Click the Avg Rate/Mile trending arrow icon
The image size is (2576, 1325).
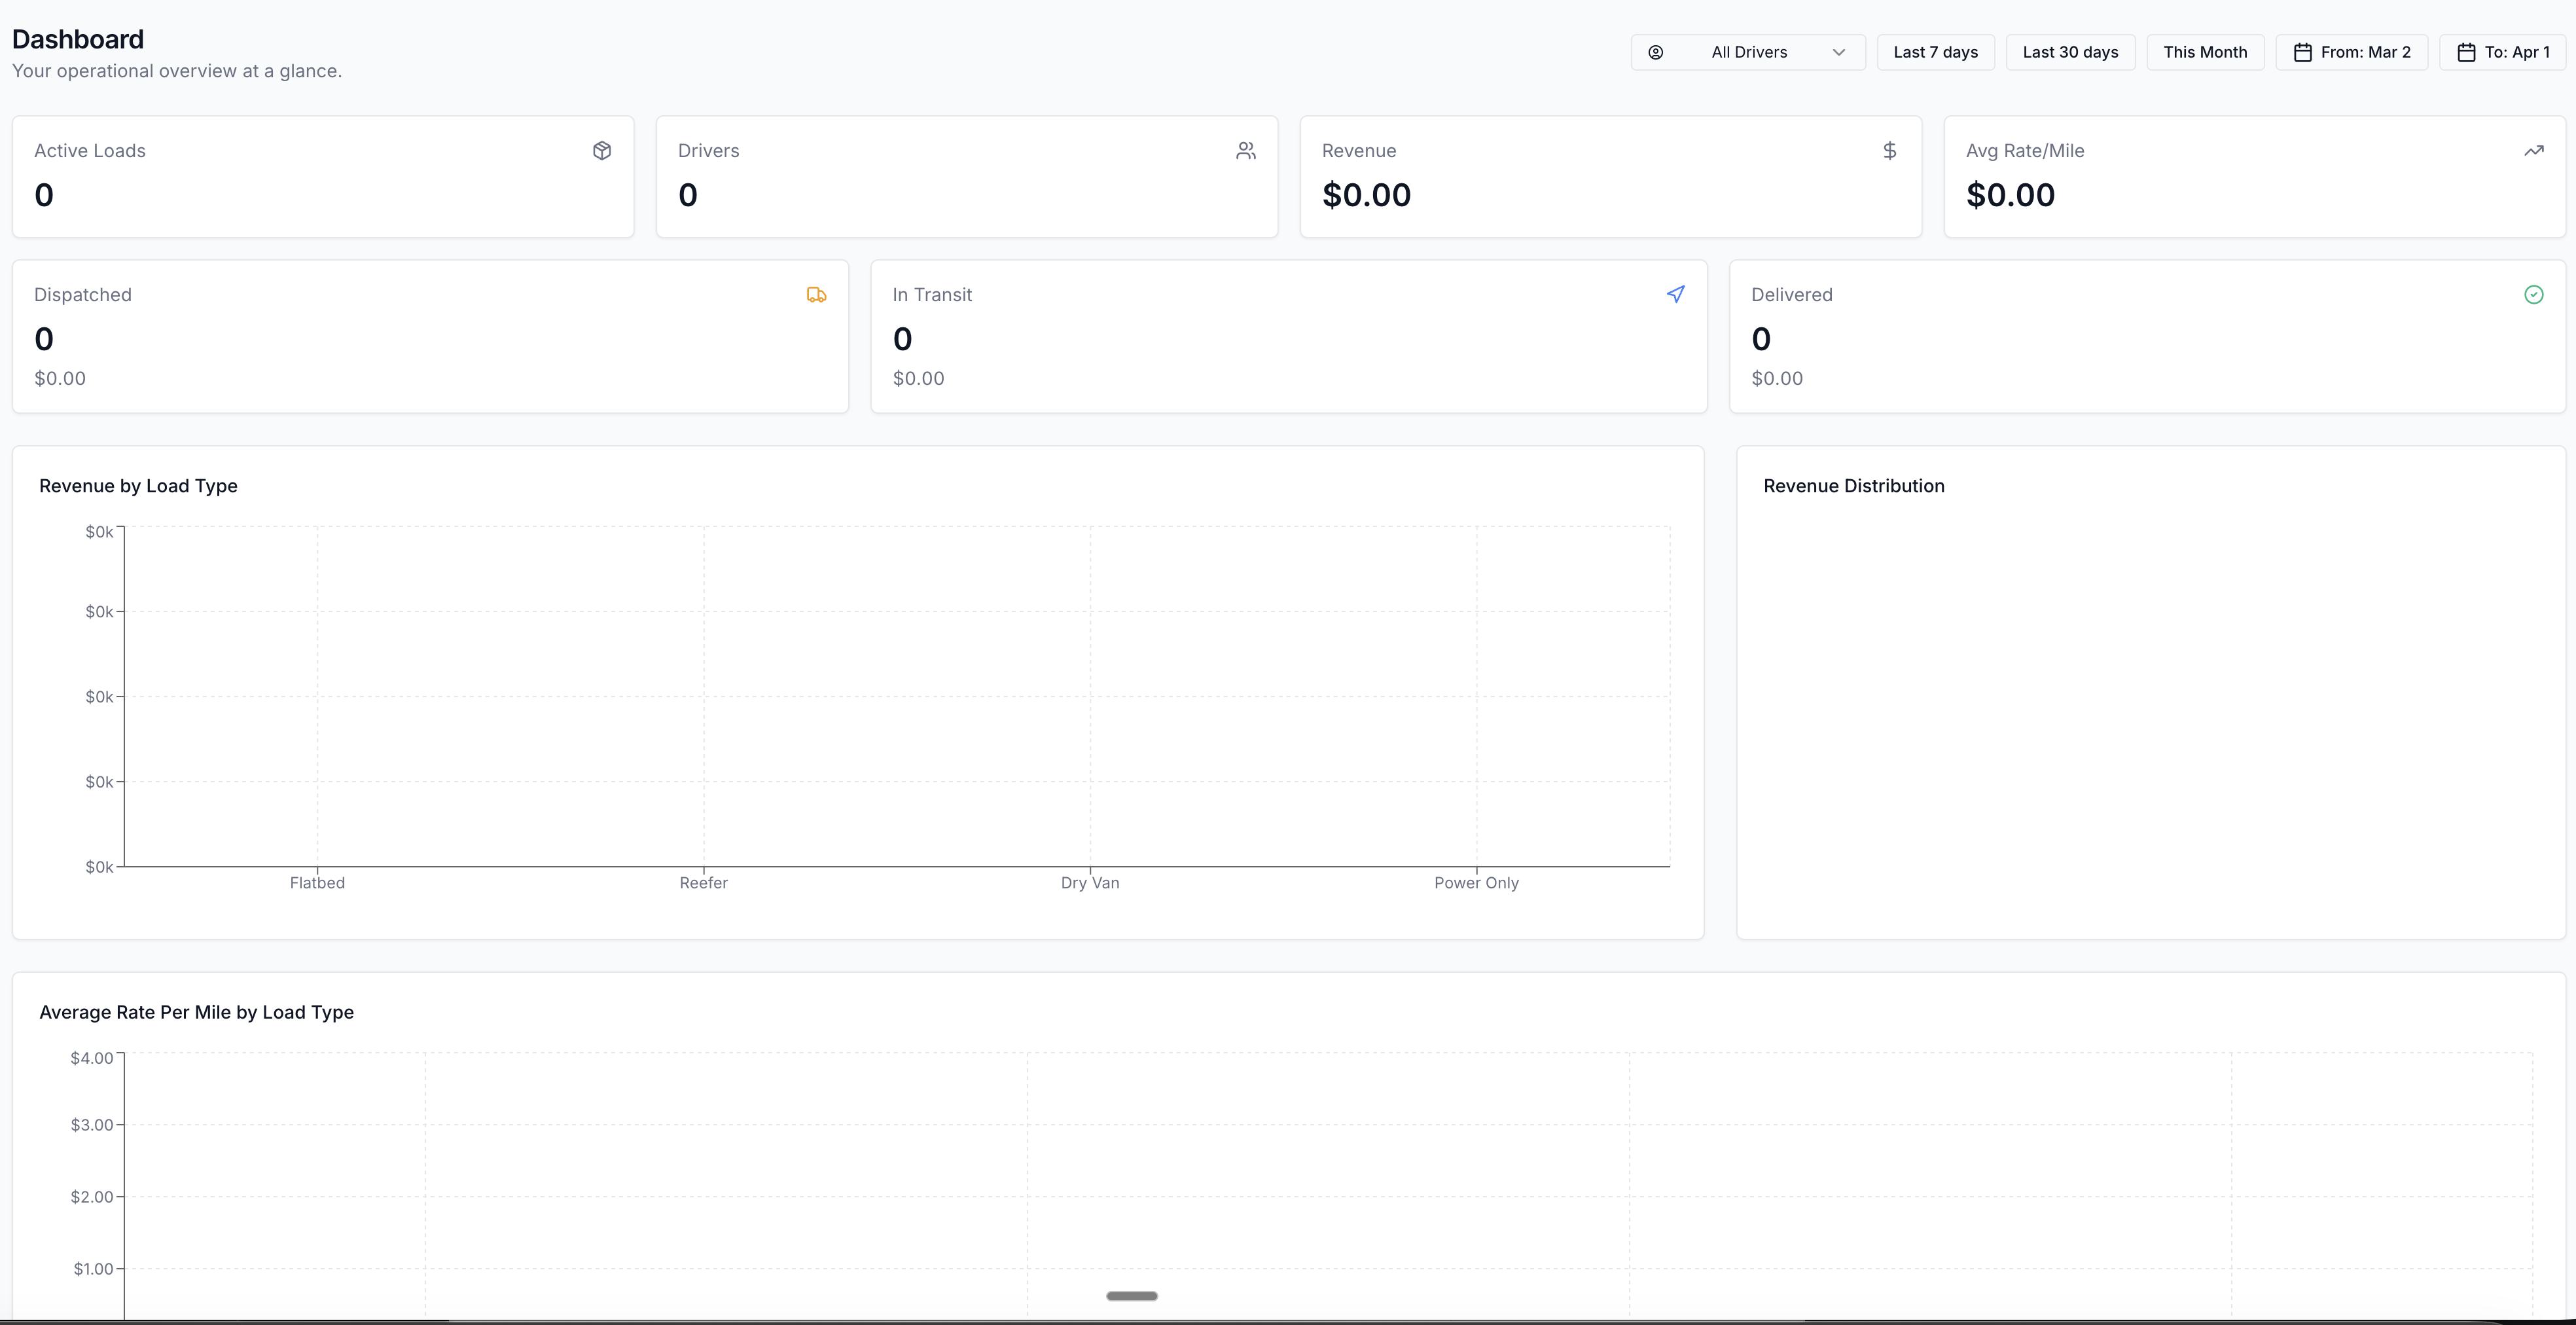click(x=2533, y=150)
